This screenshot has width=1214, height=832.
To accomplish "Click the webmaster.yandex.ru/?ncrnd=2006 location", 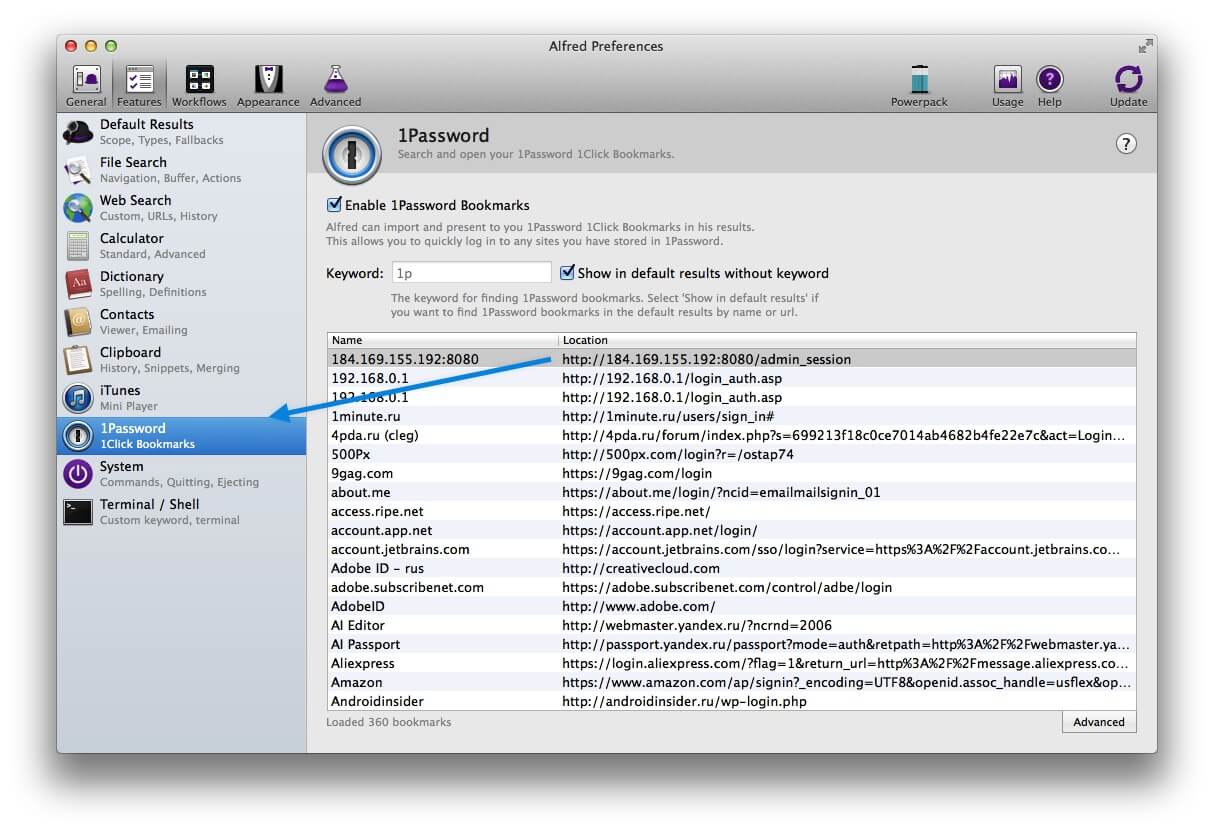I will point(697,625).
